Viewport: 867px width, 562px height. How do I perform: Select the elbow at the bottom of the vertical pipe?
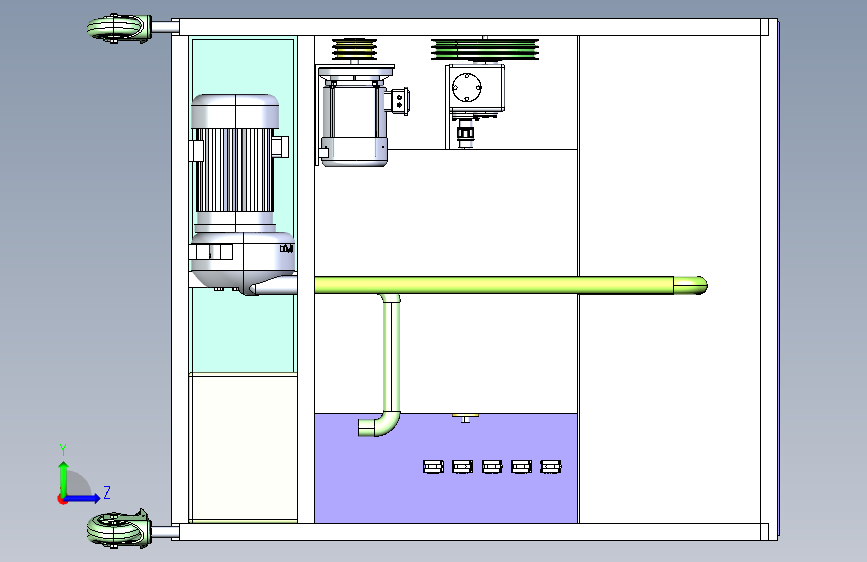[x=380, y=424]
